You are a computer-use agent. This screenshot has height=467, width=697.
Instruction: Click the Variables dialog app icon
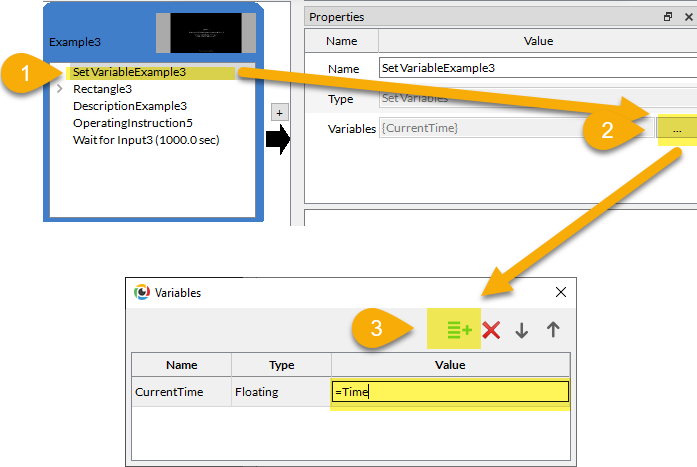click(x=142, y=292)
